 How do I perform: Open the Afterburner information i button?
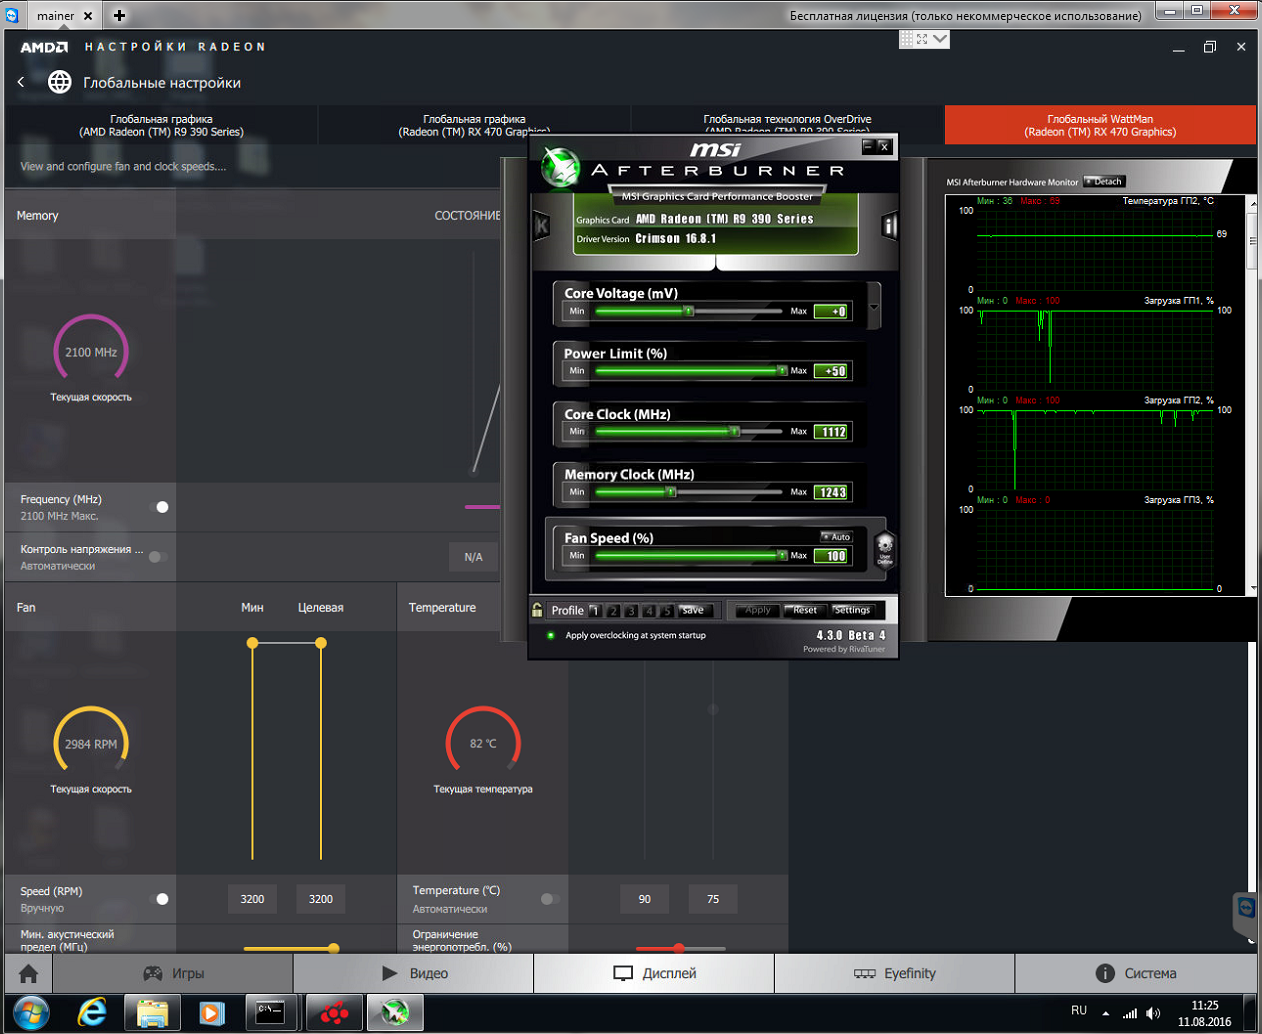tap(889, 226)
